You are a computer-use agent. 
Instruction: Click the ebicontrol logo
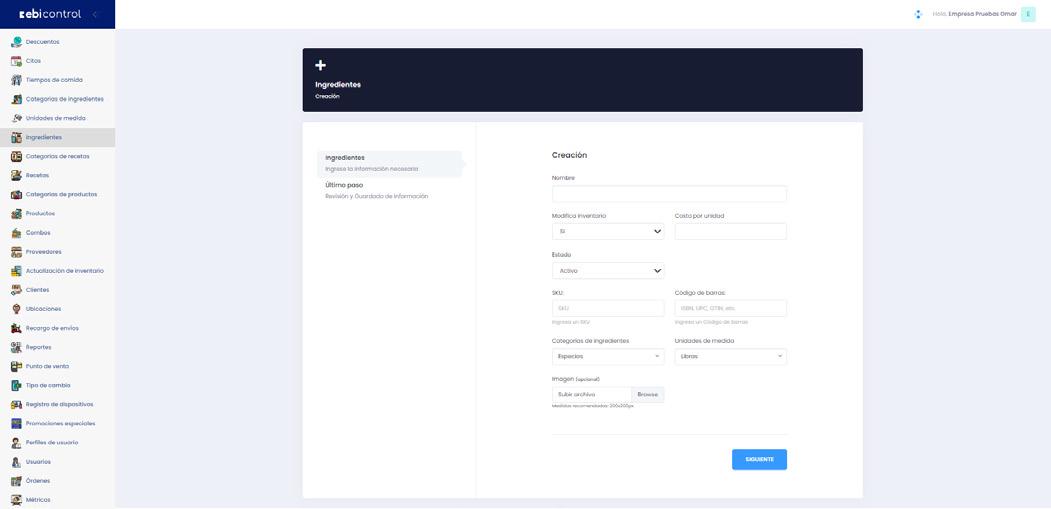click(x=50, y=14)
